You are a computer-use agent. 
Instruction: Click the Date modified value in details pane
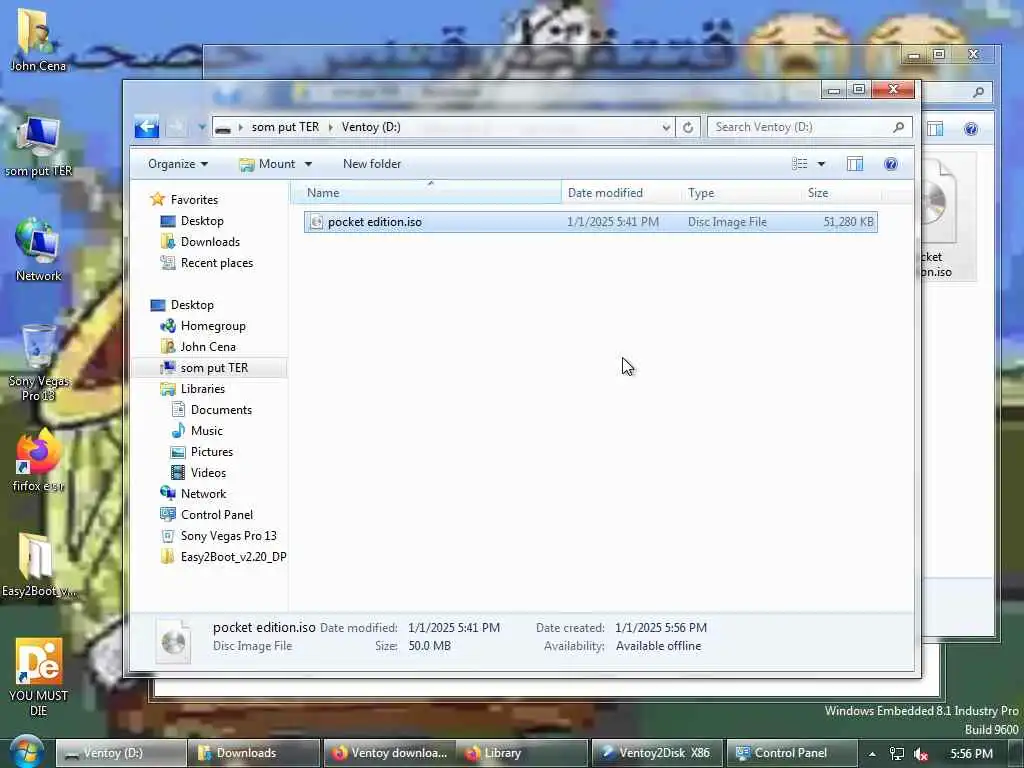454,628
